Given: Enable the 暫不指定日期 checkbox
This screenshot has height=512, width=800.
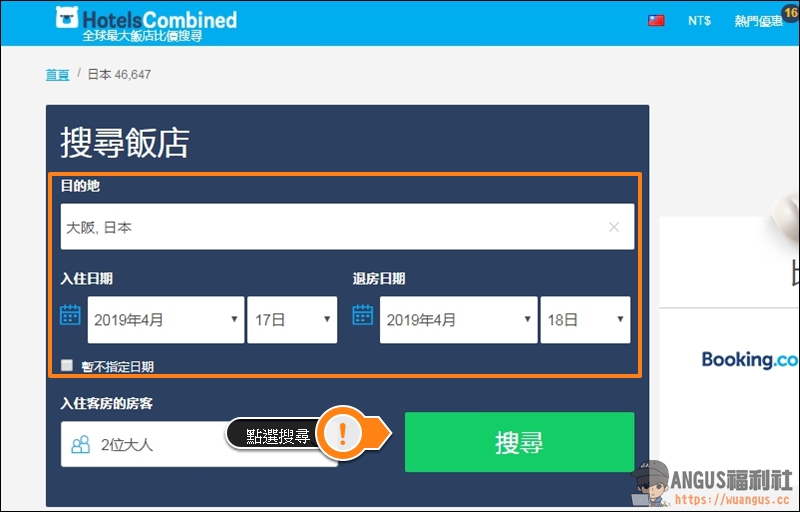Looking at the screenshot, I should tap(67, 366).
